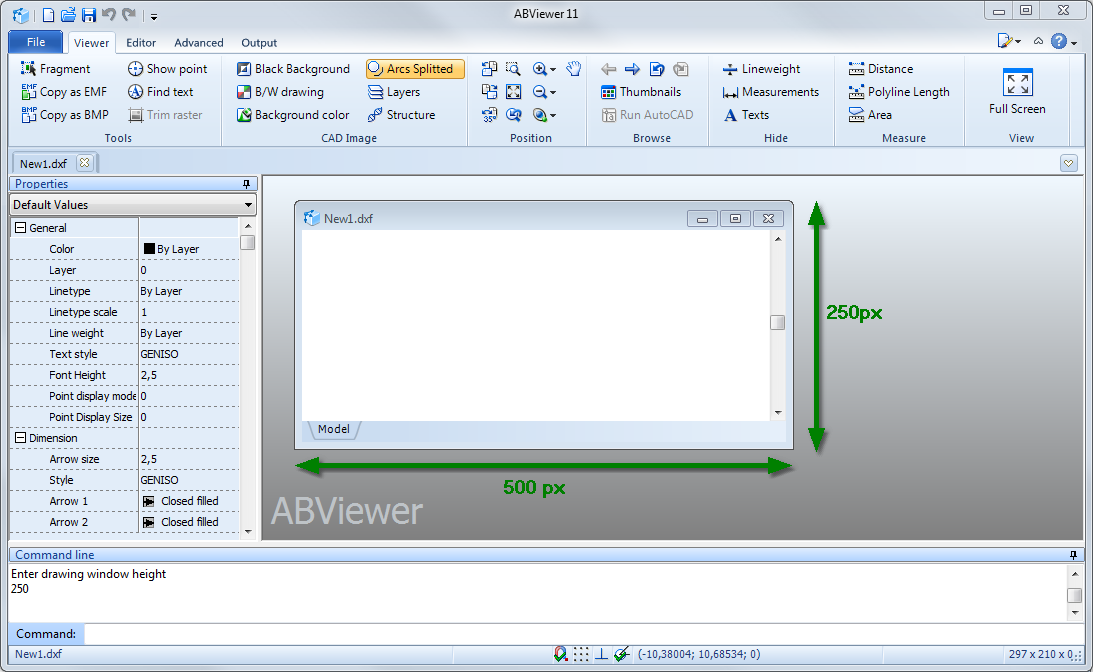This screenshot has width=1093, height=672.
Task: Open Customize Quick Access Toolbar dropdown
Action: [x=153, y=16]
